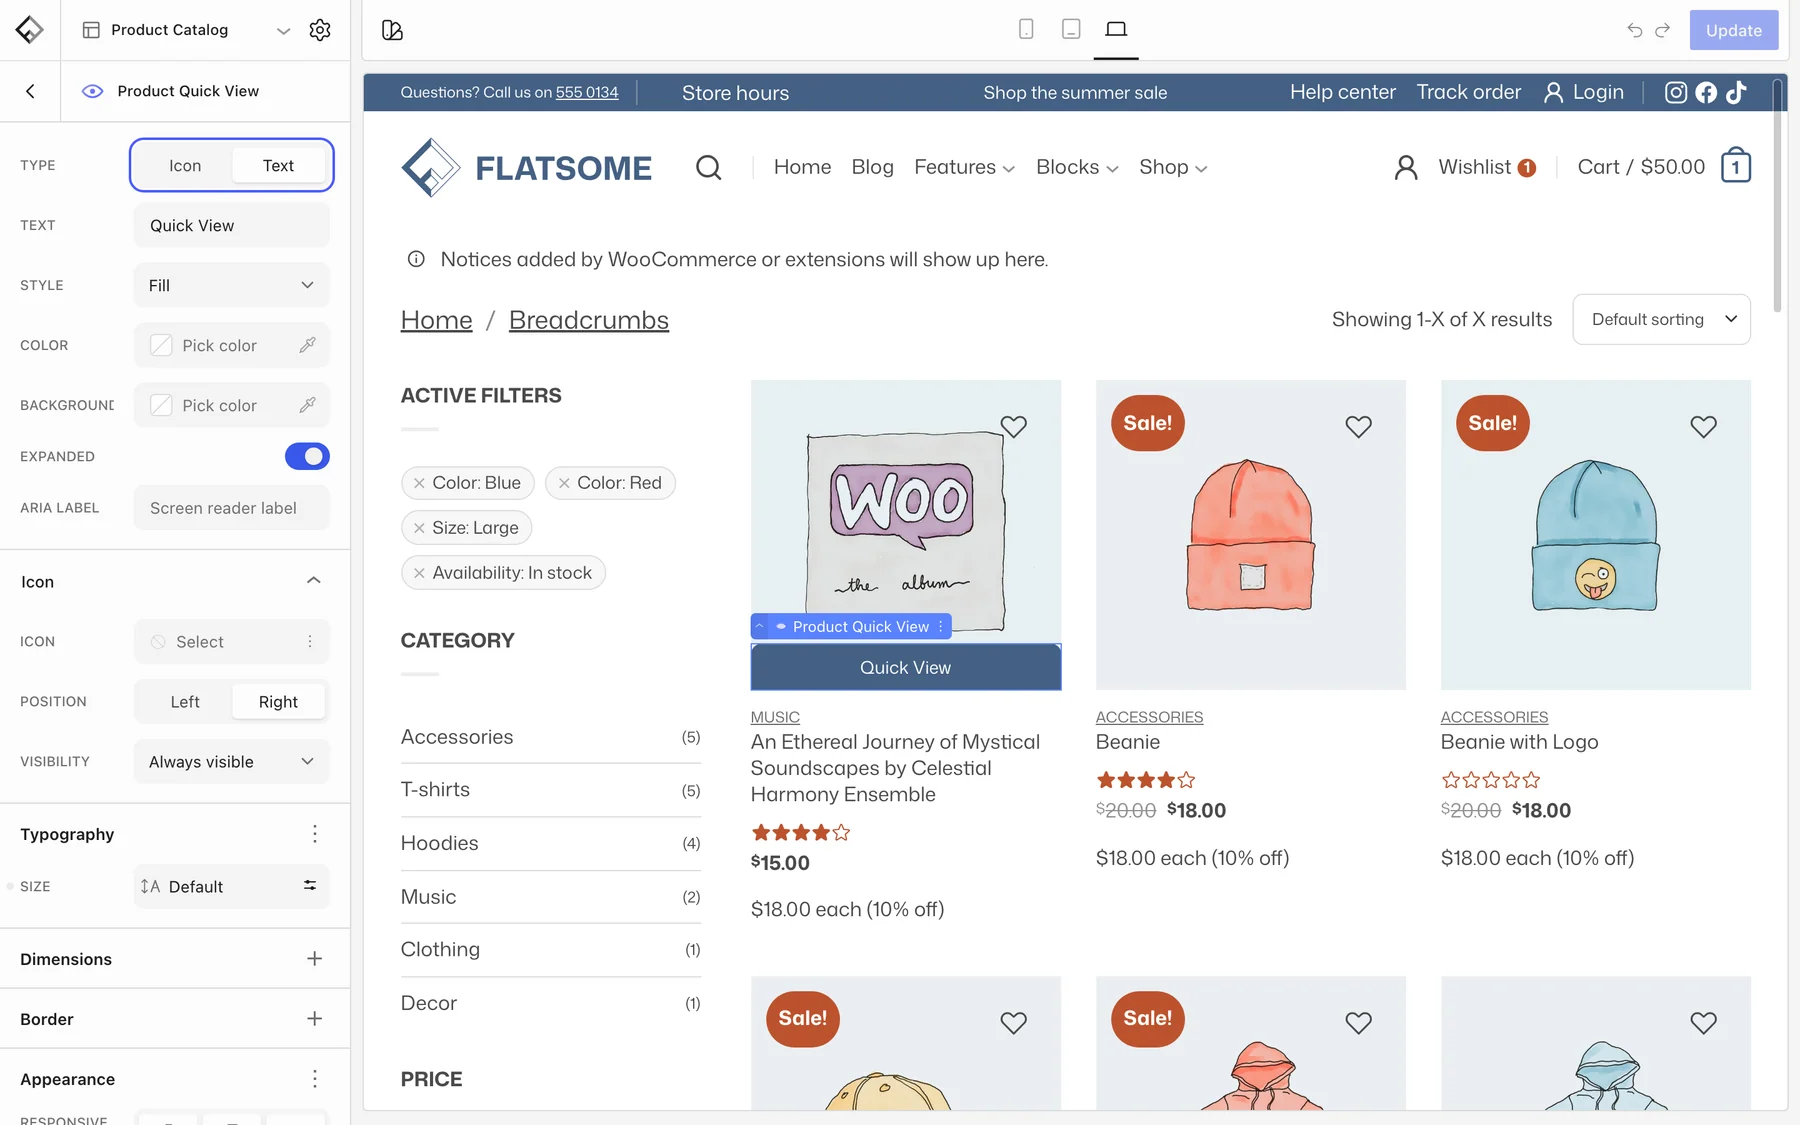Click the Quick View button on product
Viewport: 1800px width, 1125px height.
click(x=905, y=667)
